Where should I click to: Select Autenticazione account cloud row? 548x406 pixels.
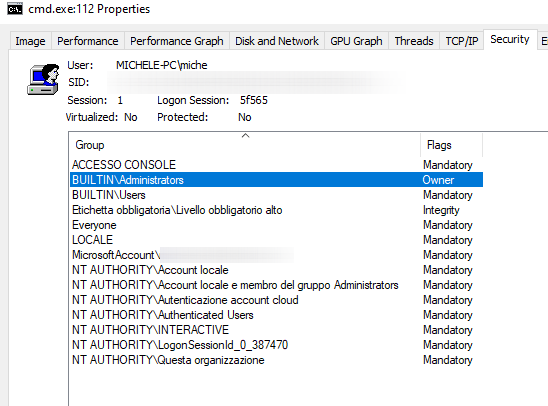click(276, 300)
